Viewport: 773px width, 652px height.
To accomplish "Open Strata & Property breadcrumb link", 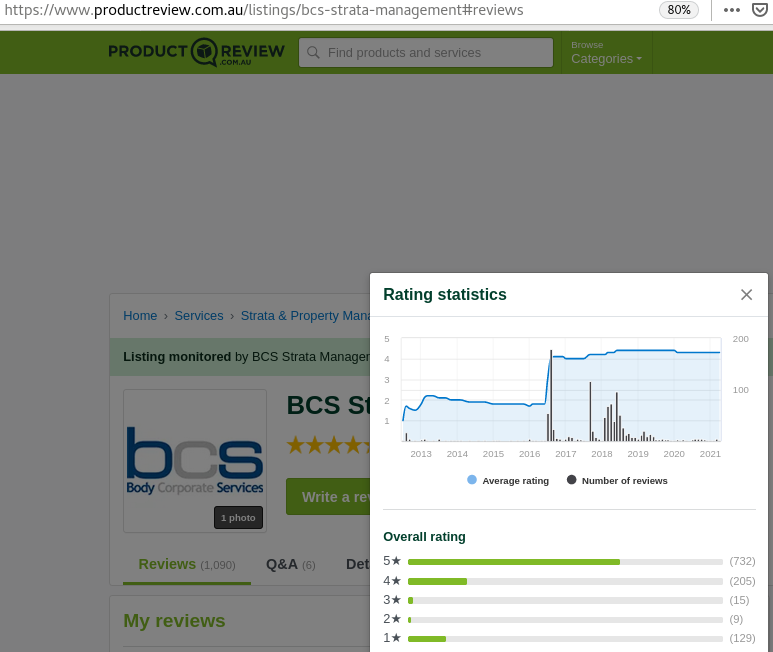I will (305, 316).
